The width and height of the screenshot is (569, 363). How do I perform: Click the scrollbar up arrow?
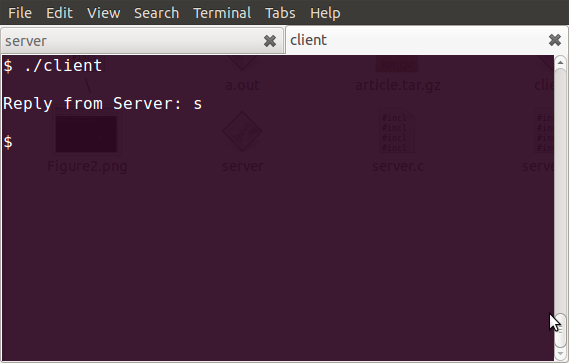[x=560, y=62]
